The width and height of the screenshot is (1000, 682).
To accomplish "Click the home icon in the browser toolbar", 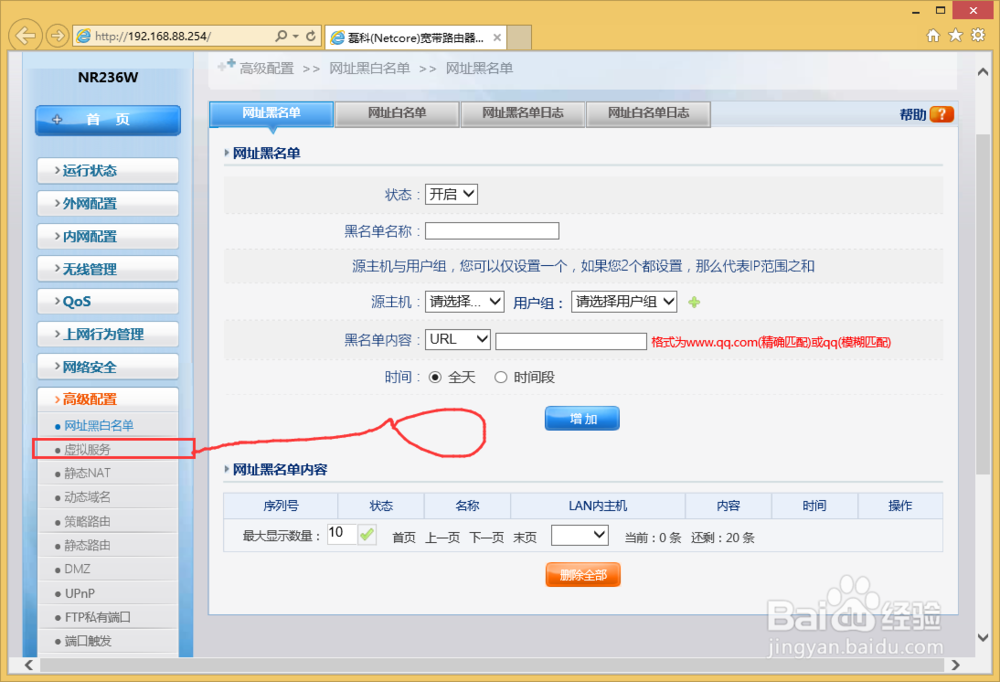I will click(x=932, y=35).
